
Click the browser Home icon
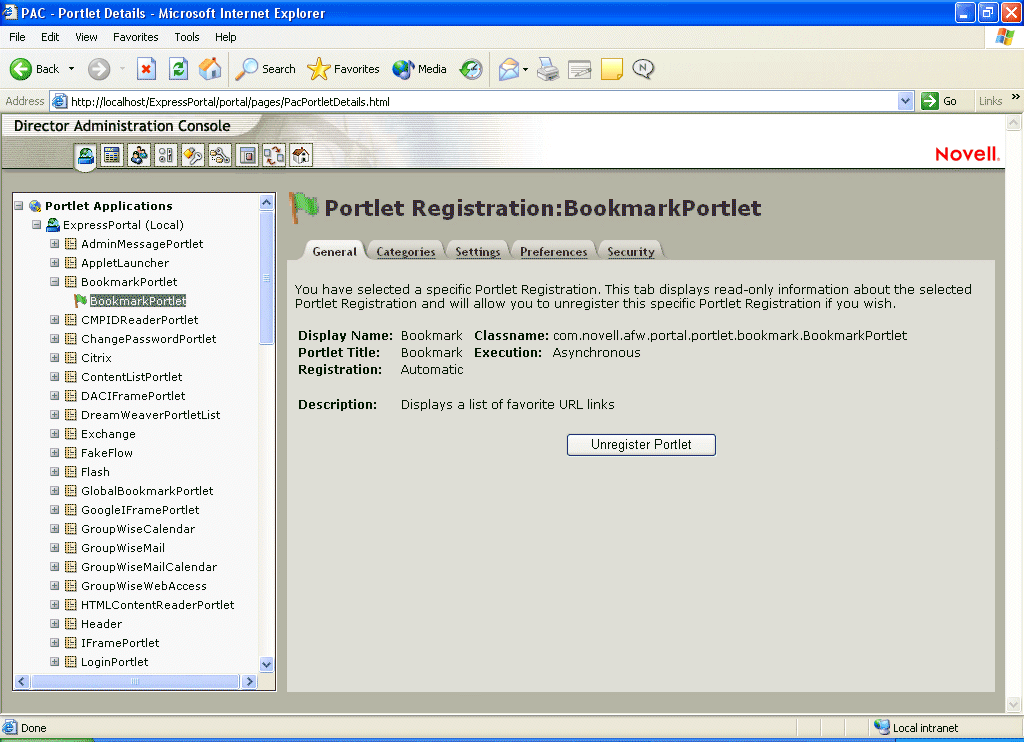tap(210, 69)
